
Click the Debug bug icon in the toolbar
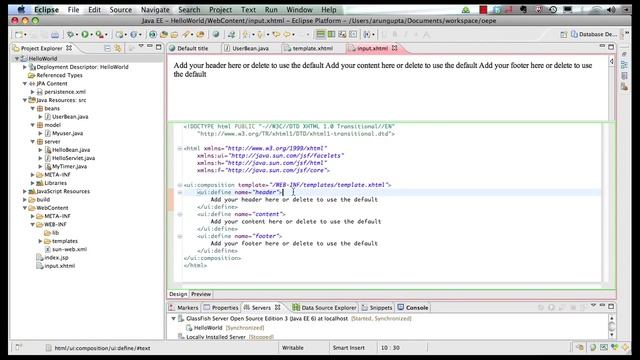(x=71, y=35)
